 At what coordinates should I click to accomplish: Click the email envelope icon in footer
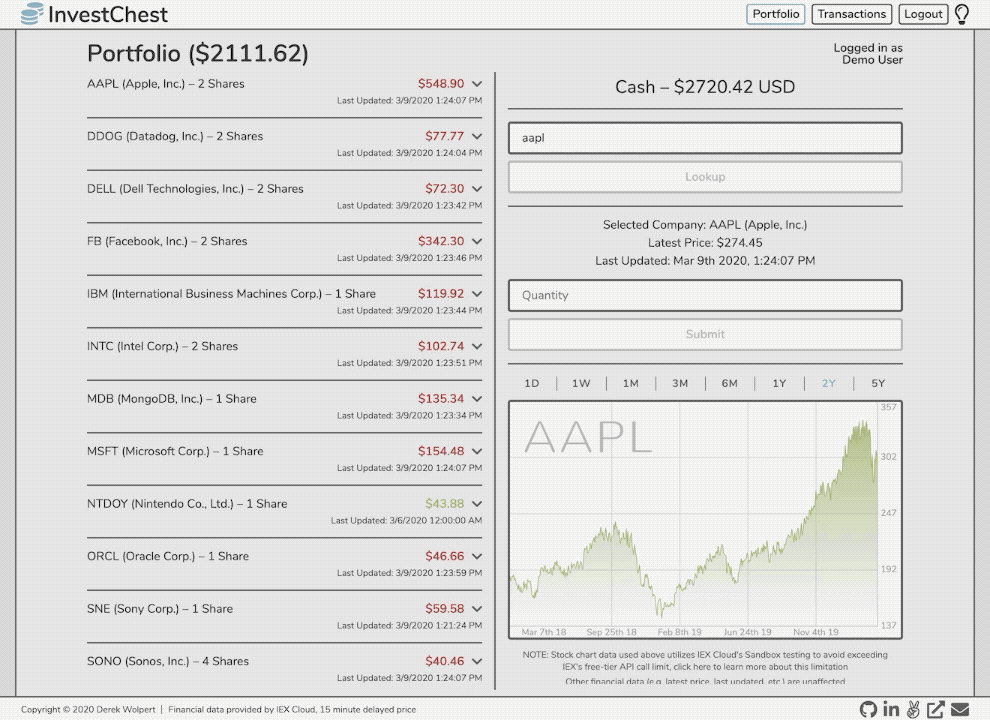click(x=960, y=709)
